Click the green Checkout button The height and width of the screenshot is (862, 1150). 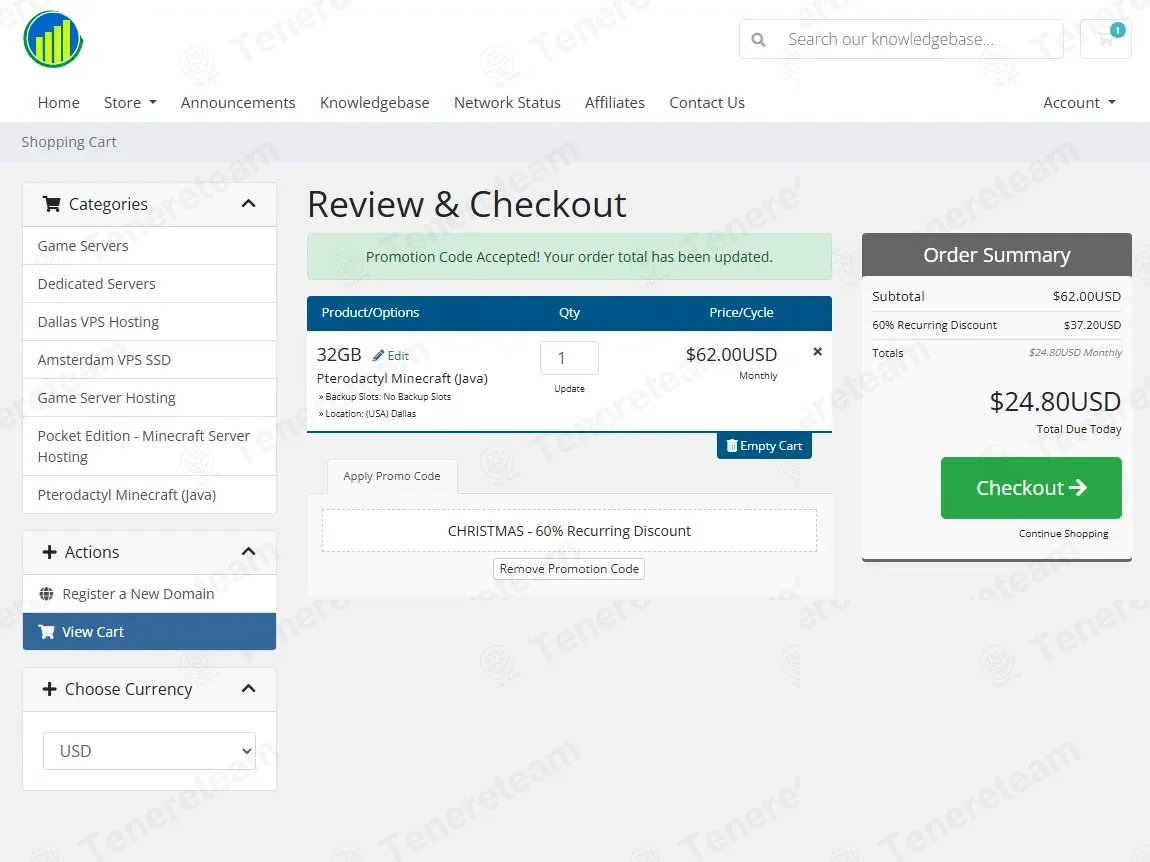coord(1030,488)
